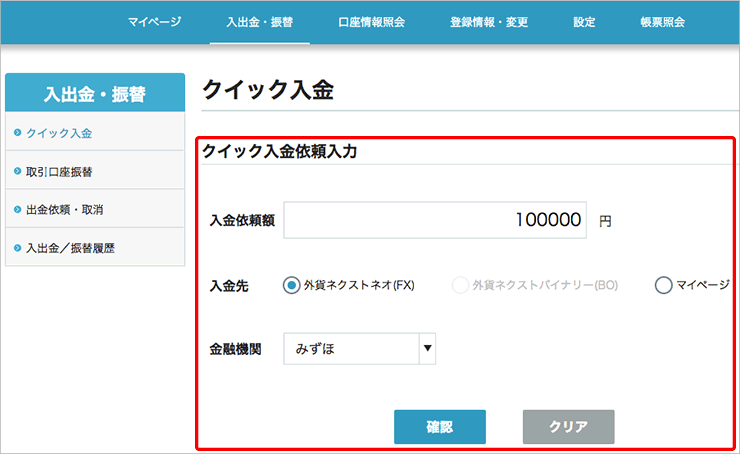The image size is (740, 454).
Task: Click bullet icon beside 取引口座振替
Action: coord(18,171)
